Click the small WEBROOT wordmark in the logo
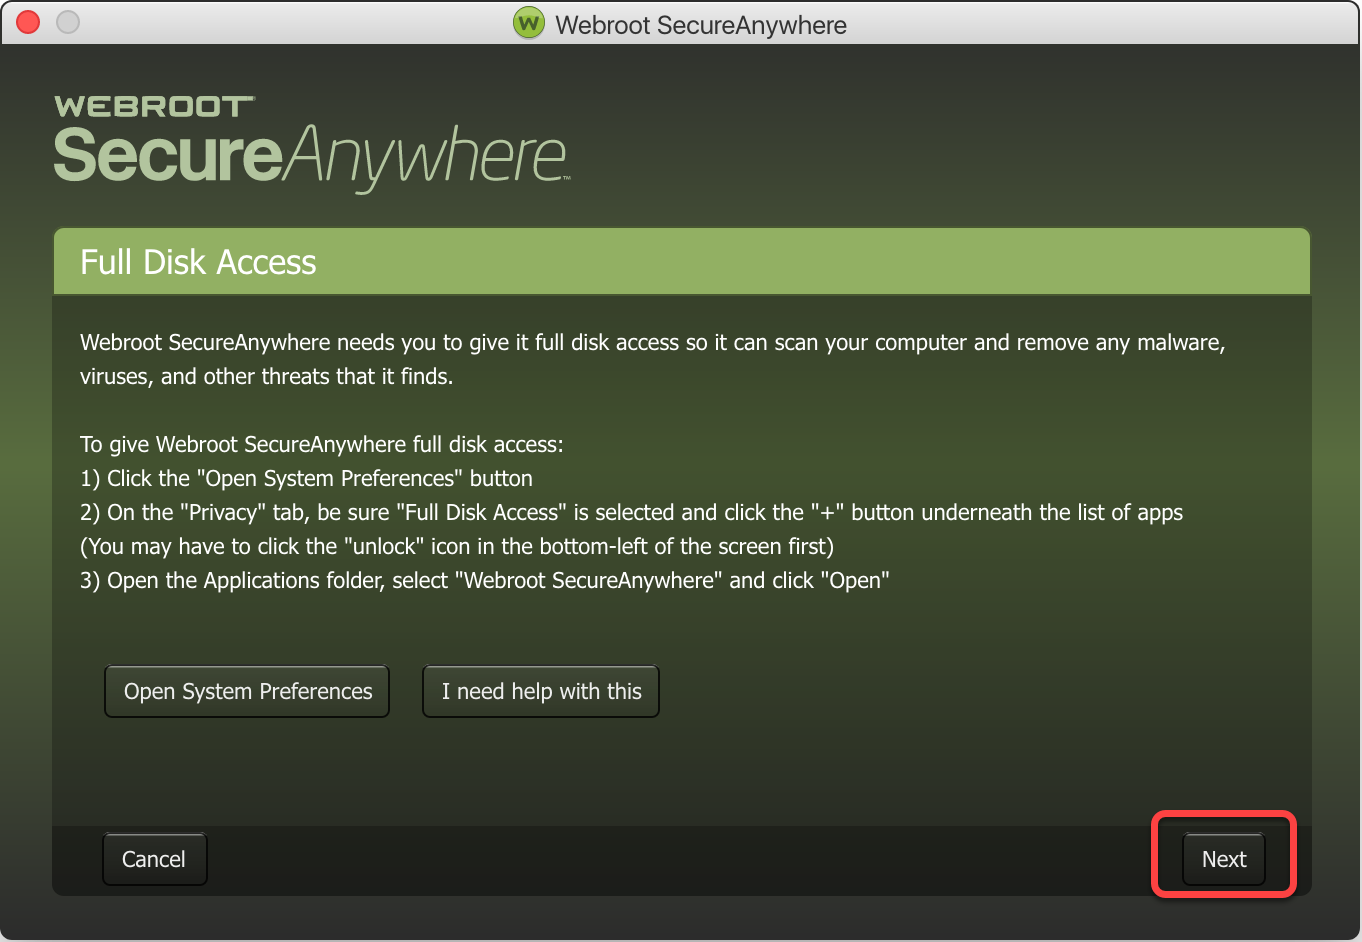Viewport: 1362px width, 942px height. click(154, 107)
